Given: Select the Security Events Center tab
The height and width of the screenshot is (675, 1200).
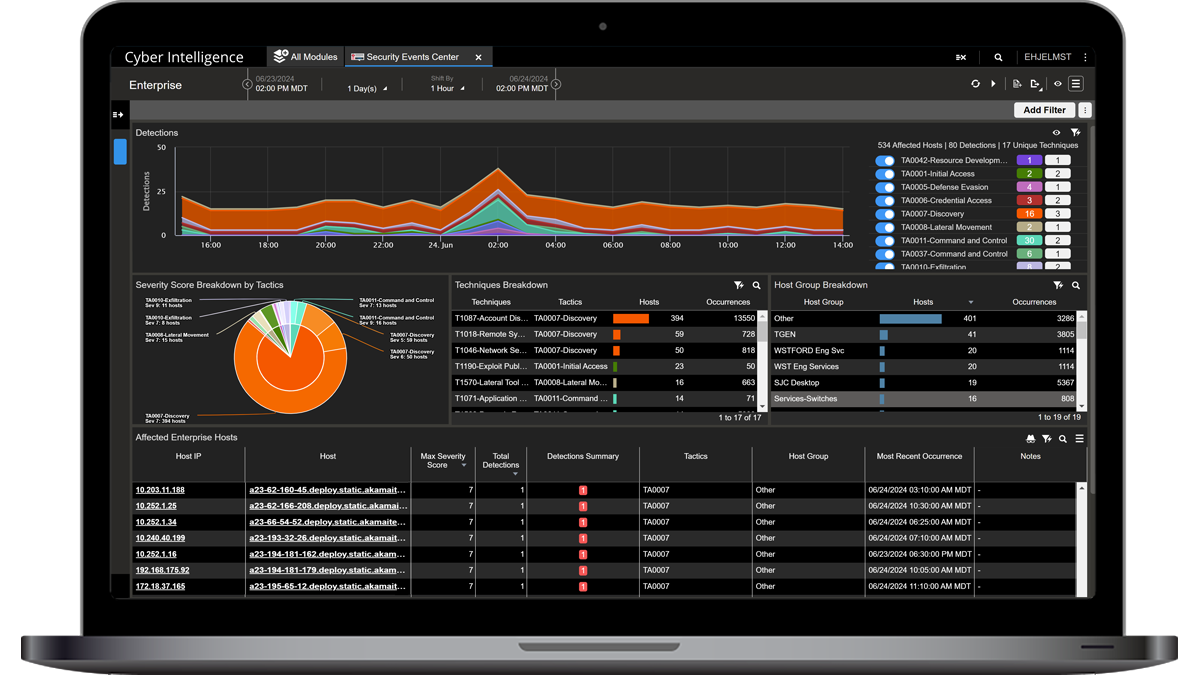Looking at the screenshot, I should [x=411, y=57].
